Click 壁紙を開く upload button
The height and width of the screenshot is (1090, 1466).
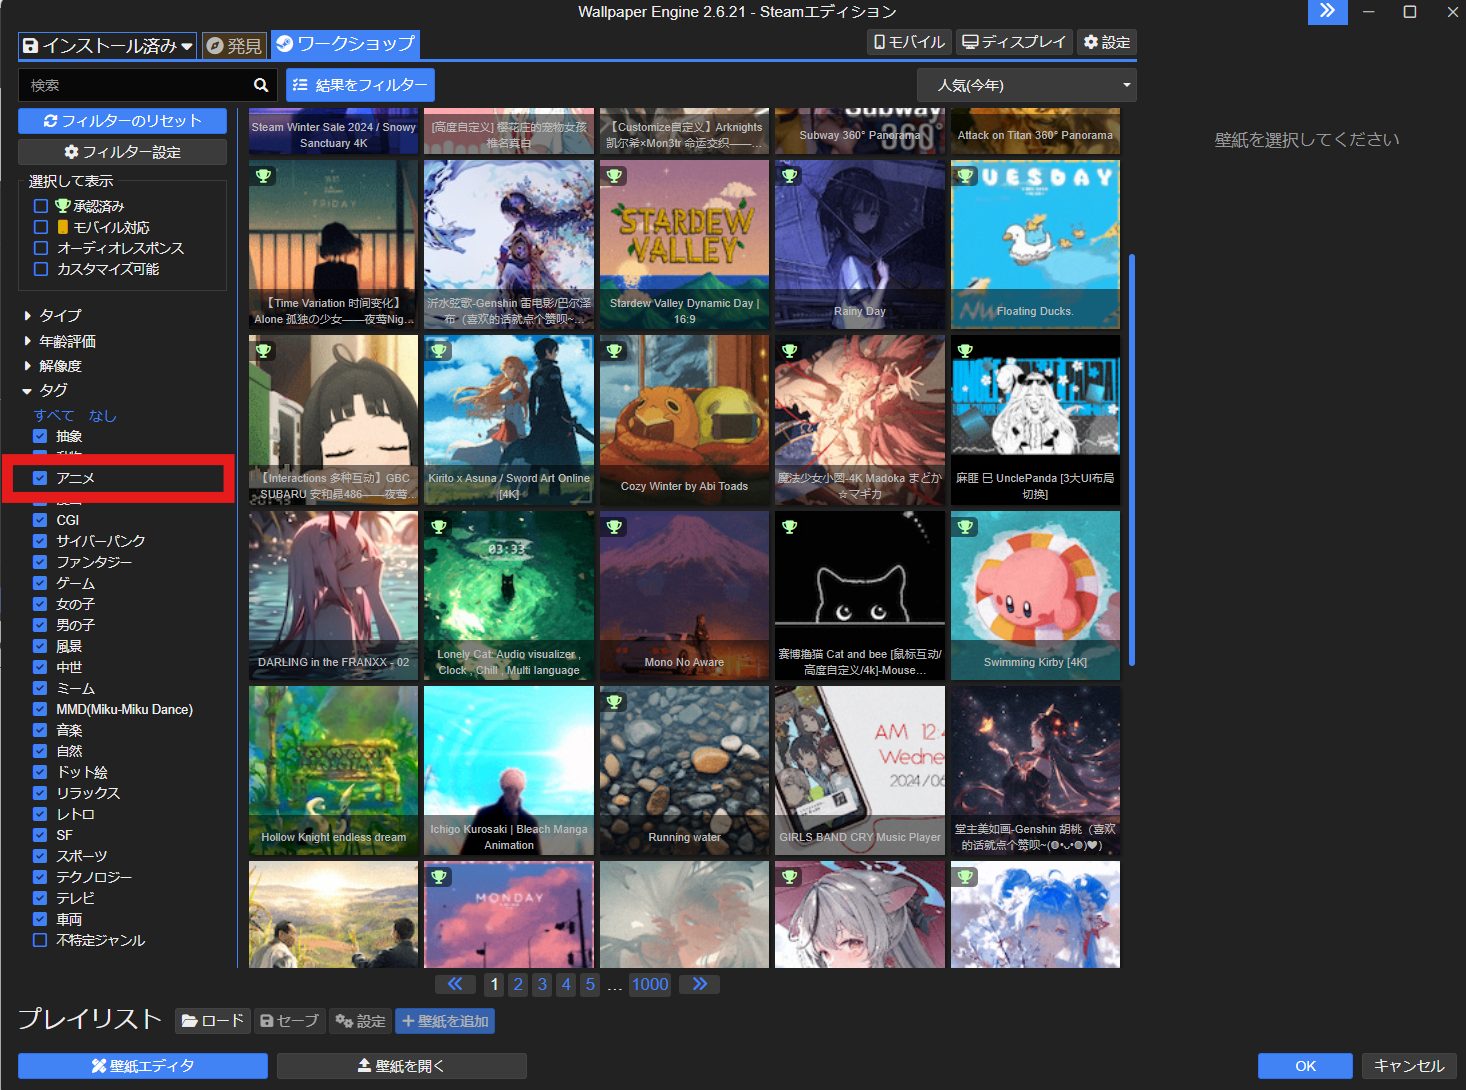pyautogui.click(x=401, y=1066)
